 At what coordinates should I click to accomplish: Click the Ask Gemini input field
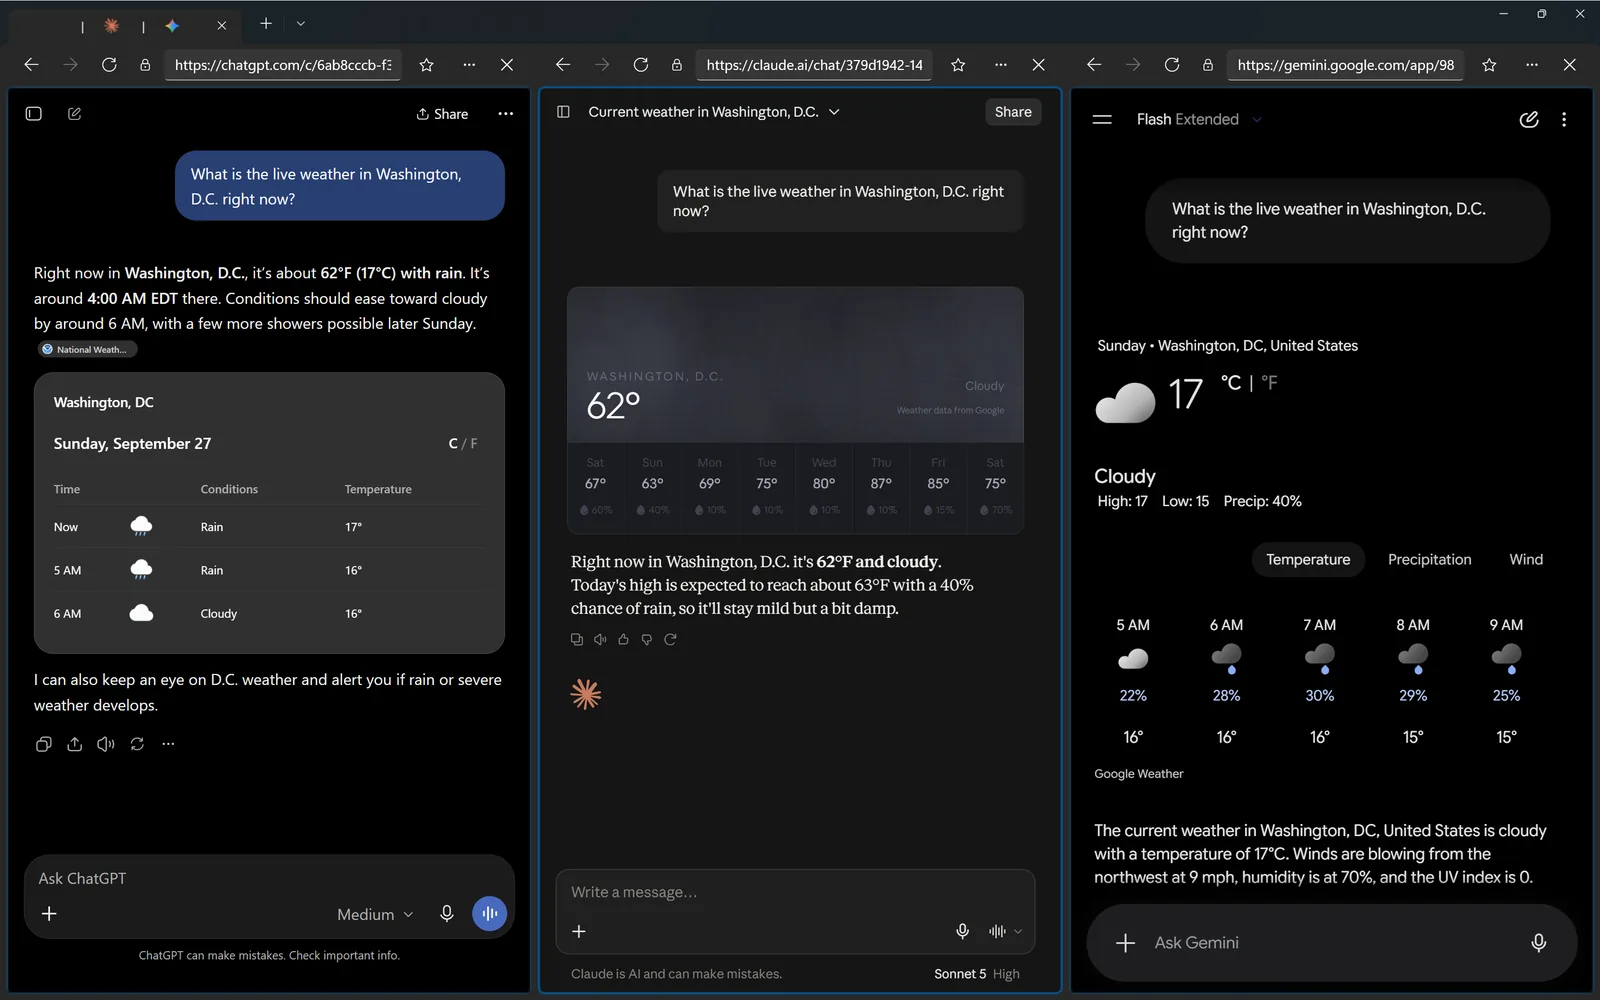[1330, 942]
